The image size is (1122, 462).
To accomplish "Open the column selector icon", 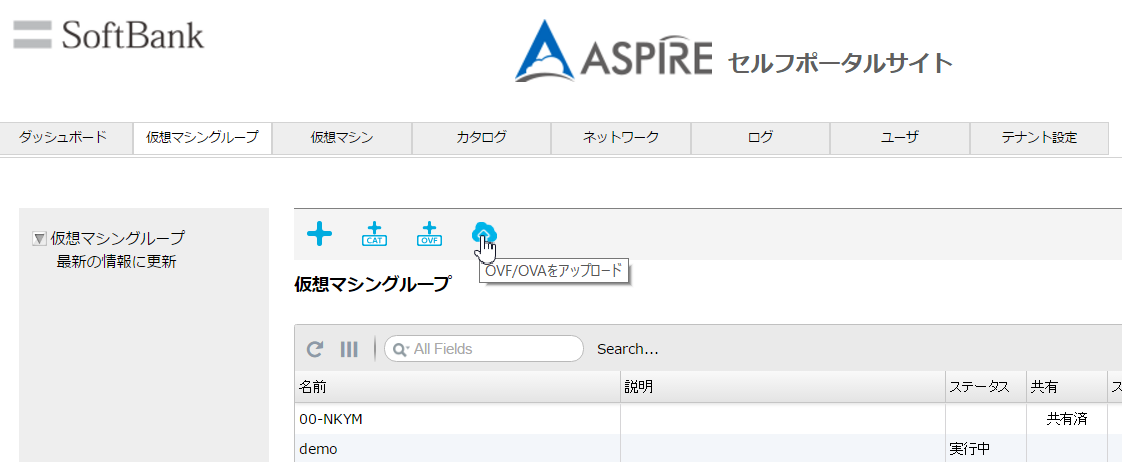I will coord(349,349).
